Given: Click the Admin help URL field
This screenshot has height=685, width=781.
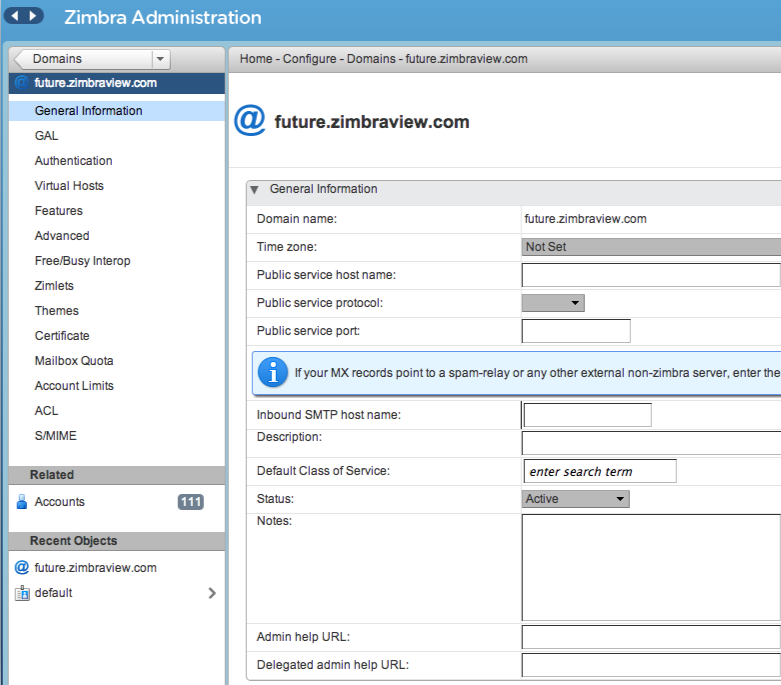Looking at the screenshot, I should pos(651,637).
